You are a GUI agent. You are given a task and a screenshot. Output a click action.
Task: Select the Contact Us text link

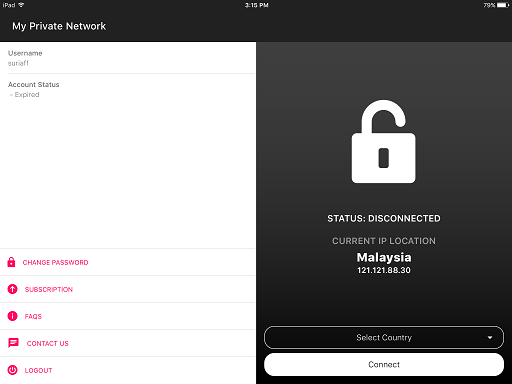tap(48, 344)
